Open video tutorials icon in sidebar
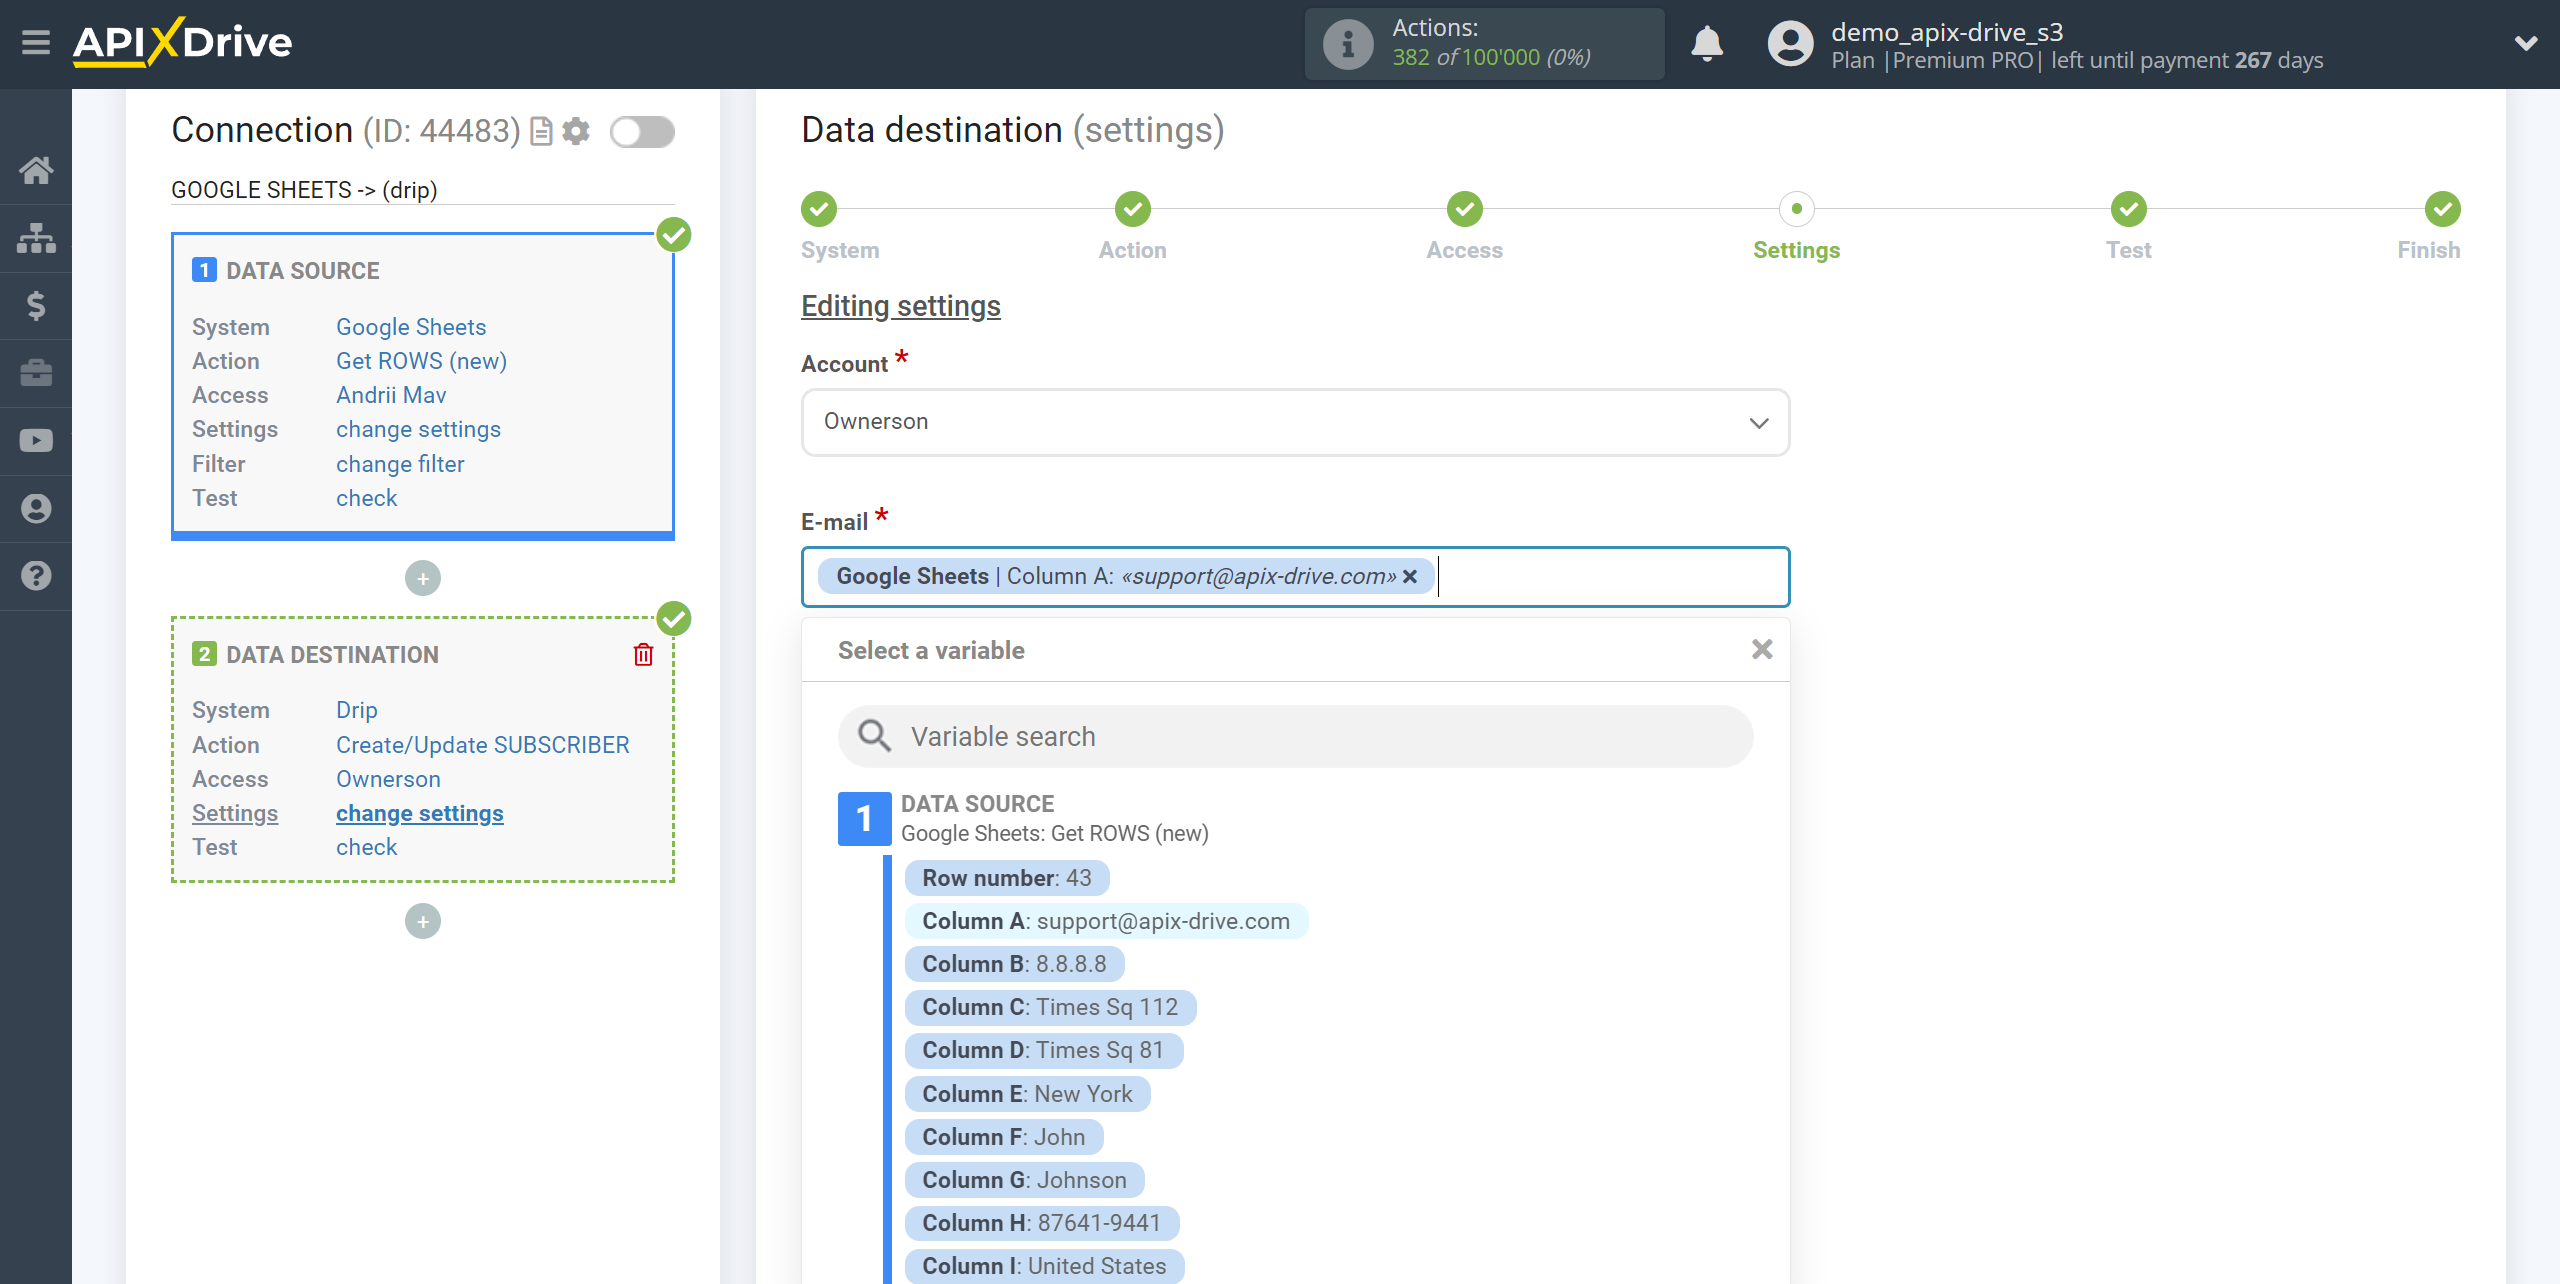 pos(36,441)
